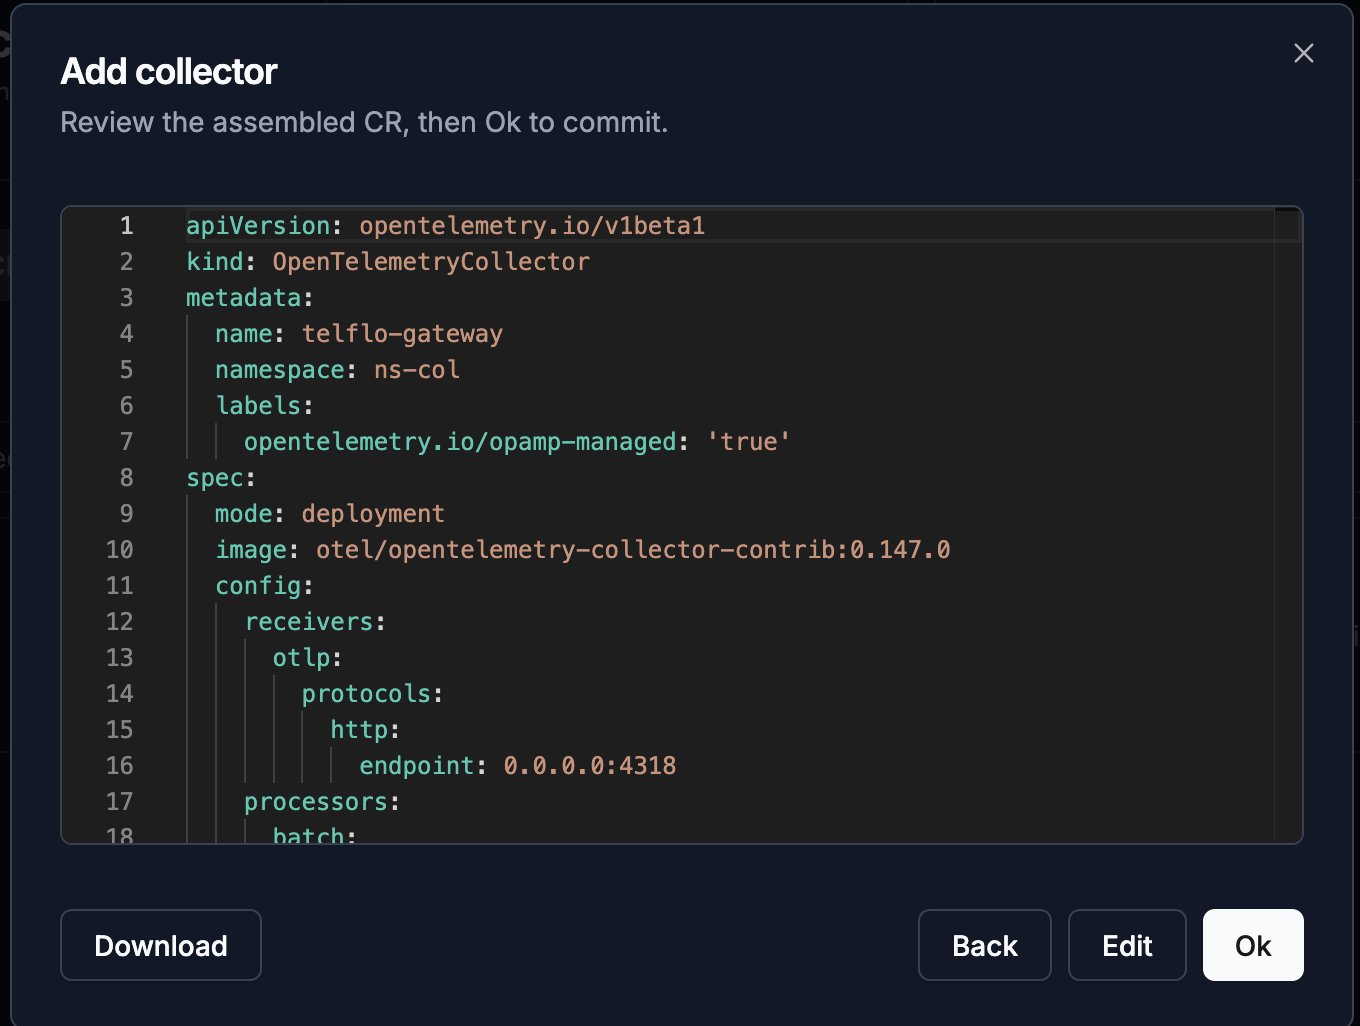Click the editor's vertical scrollbar track
The width and height of the screenshot is (1360, 1026).
click(1288, 525)
